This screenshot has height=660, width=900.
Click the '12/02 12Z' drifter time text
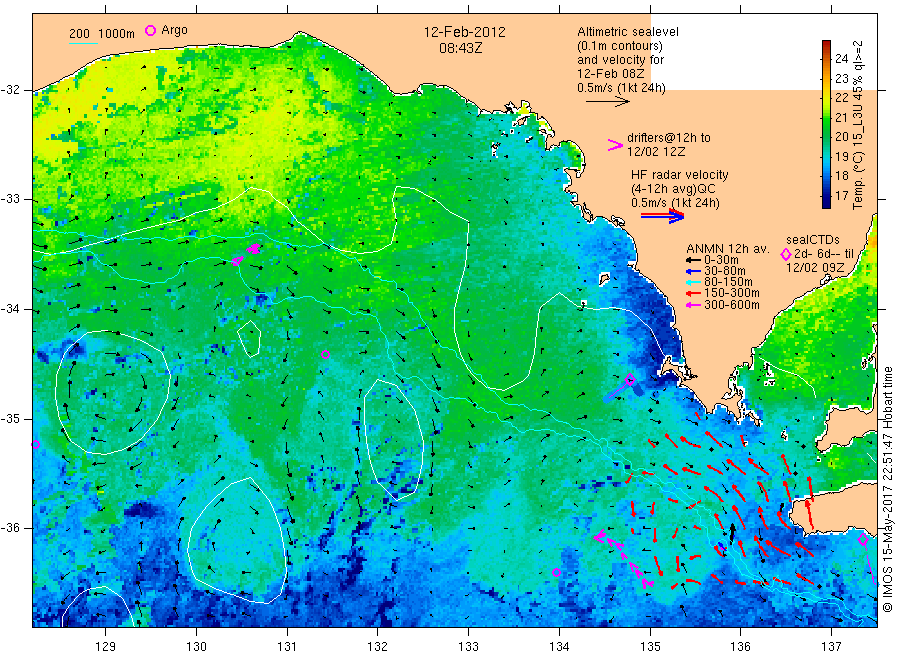click(x=656, y=152)
